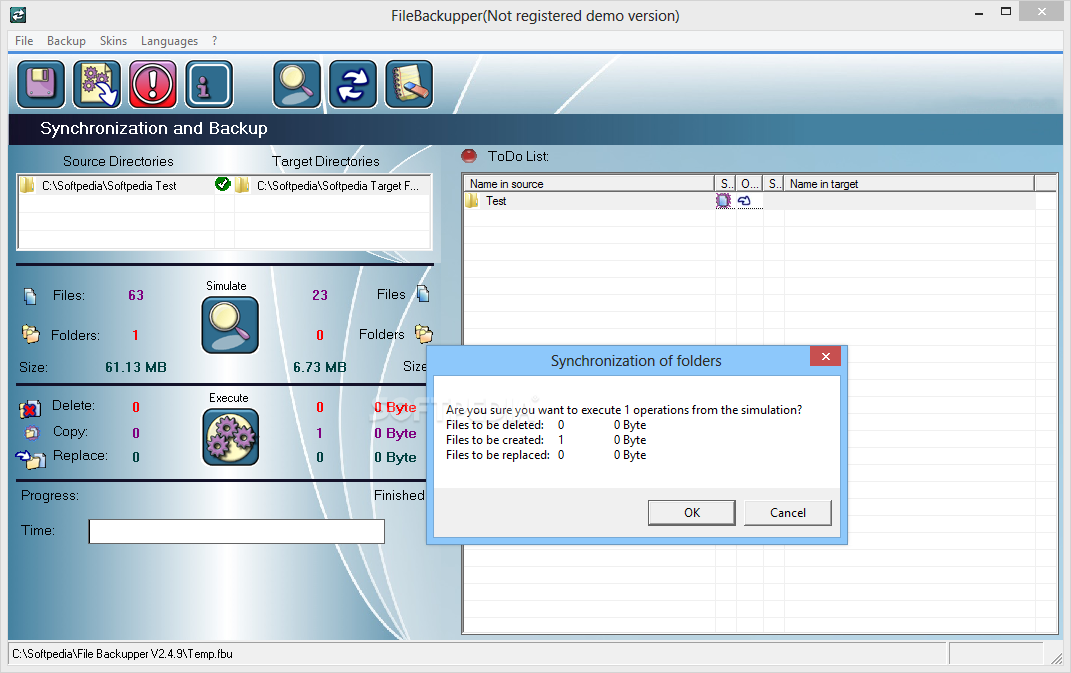This screenshot has width=1071, height=673.
Task: Open the question mark help menu
Action: 214,41
